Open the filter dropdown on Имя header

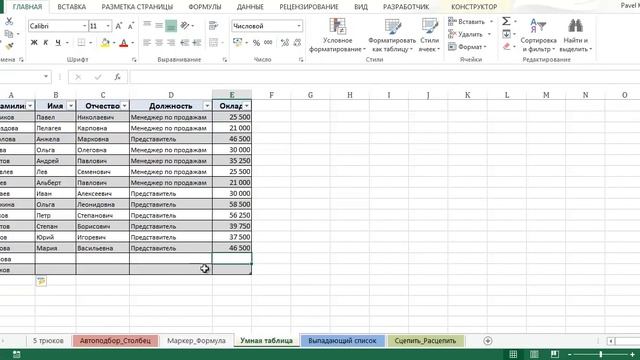(71, 106)
